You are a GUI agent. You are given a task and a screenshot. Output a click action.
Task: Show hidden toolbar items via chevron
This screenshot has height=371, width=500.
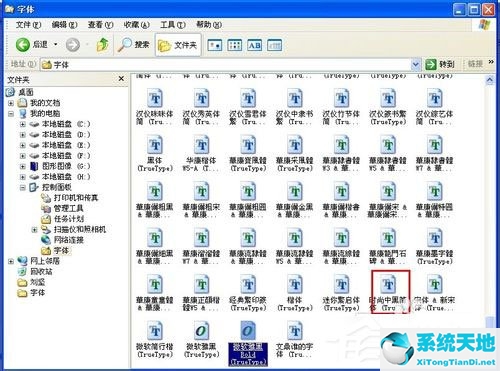click(491, 62)
